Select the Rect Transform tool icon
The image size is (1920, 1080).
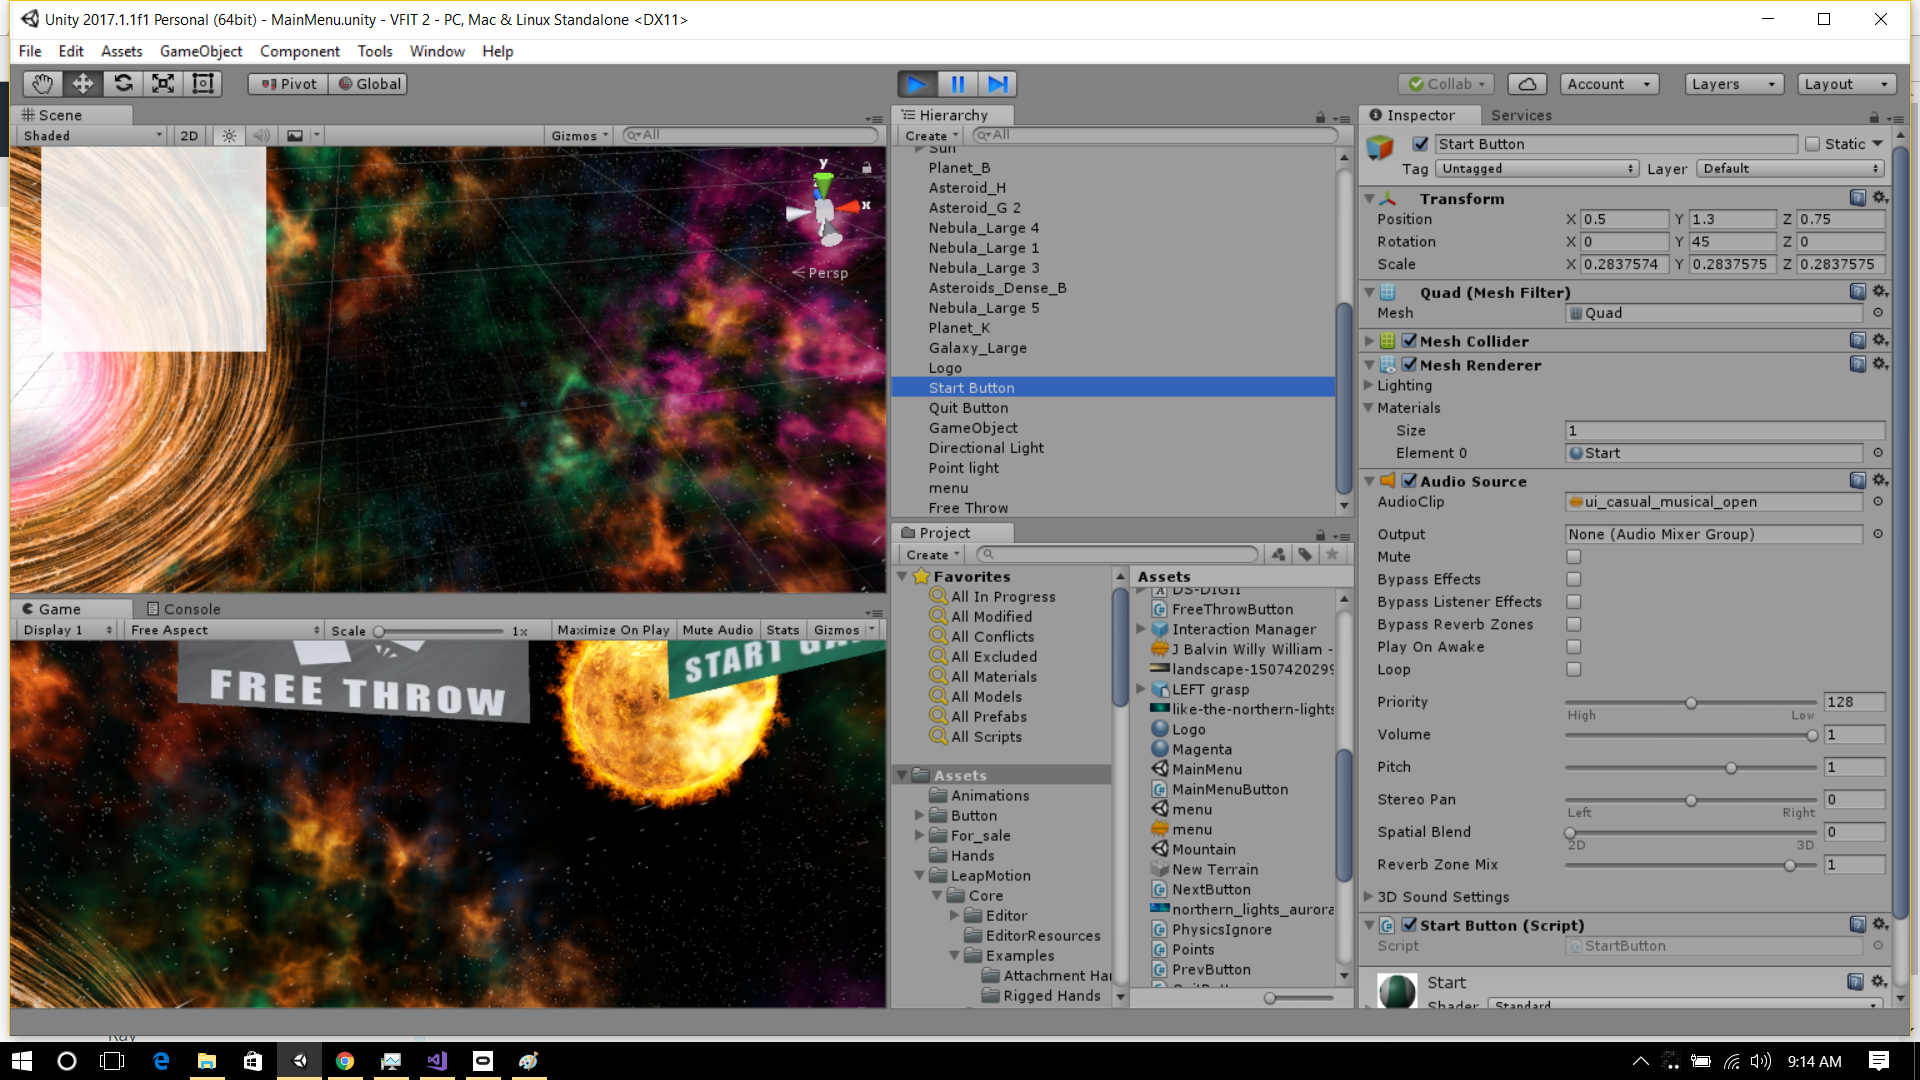203,84
